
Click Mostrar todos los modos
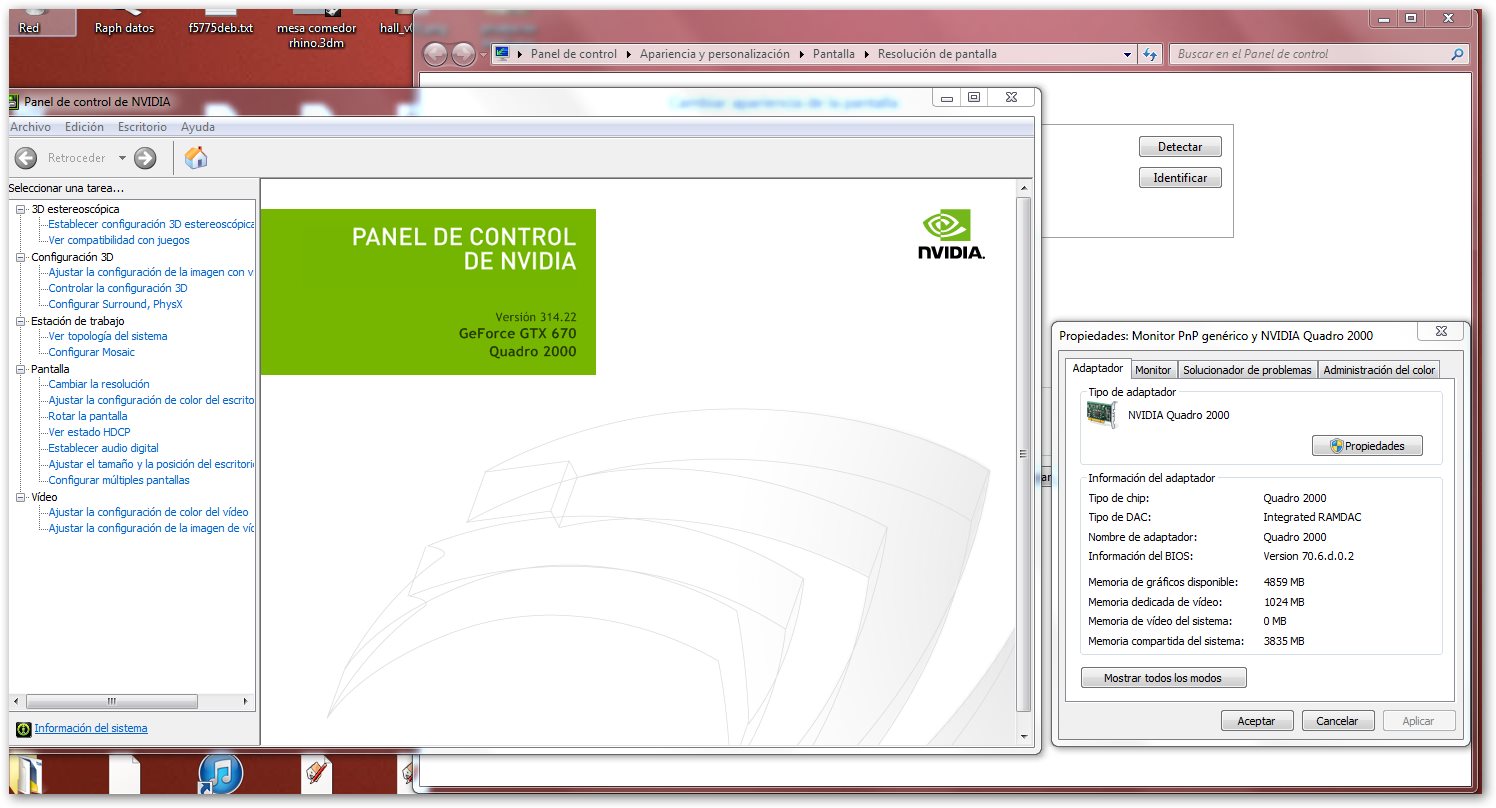click(1164, 678)
